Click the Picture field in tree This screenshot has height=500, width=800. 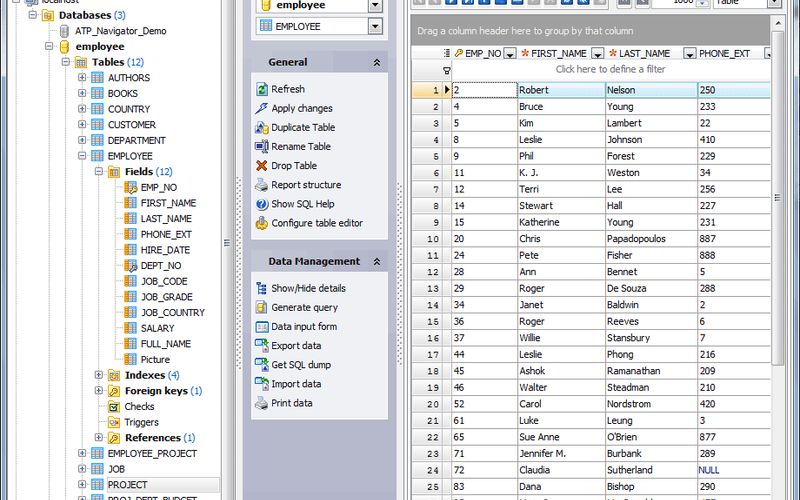[155, 359]
